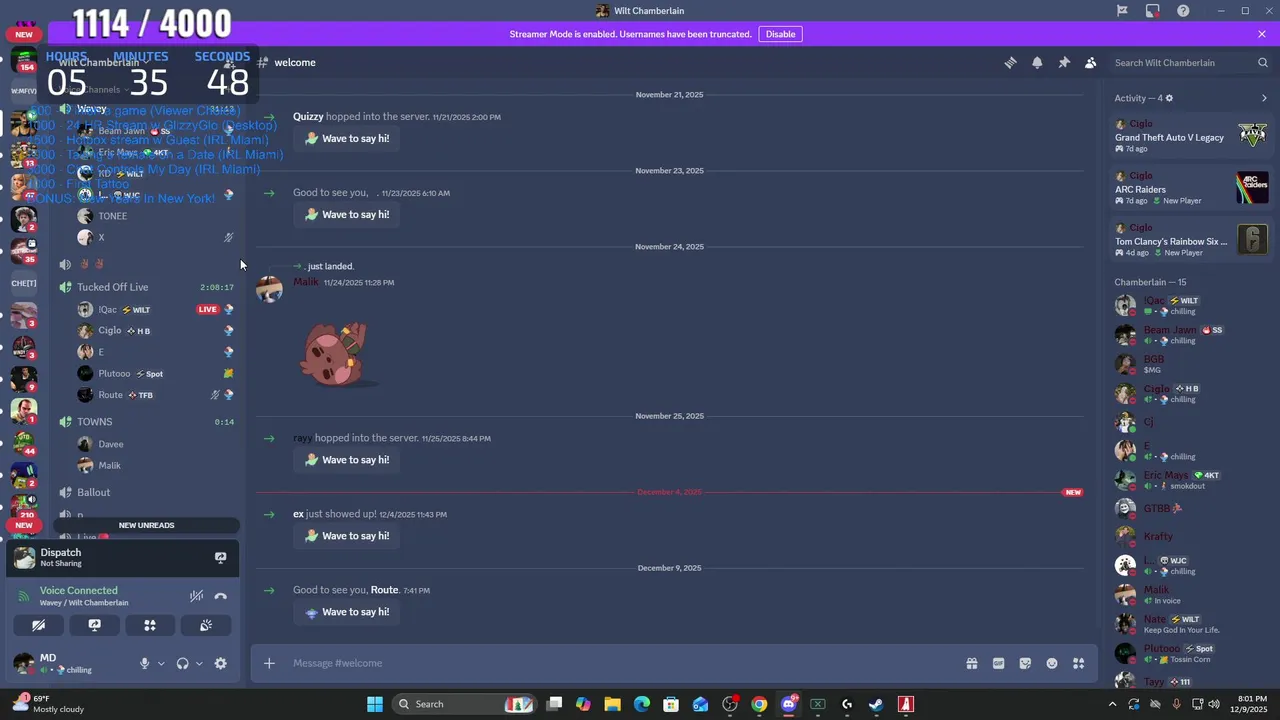Open the GIF picker
Viewport: 1280px width, 720px height.
[x=998, y=663]
